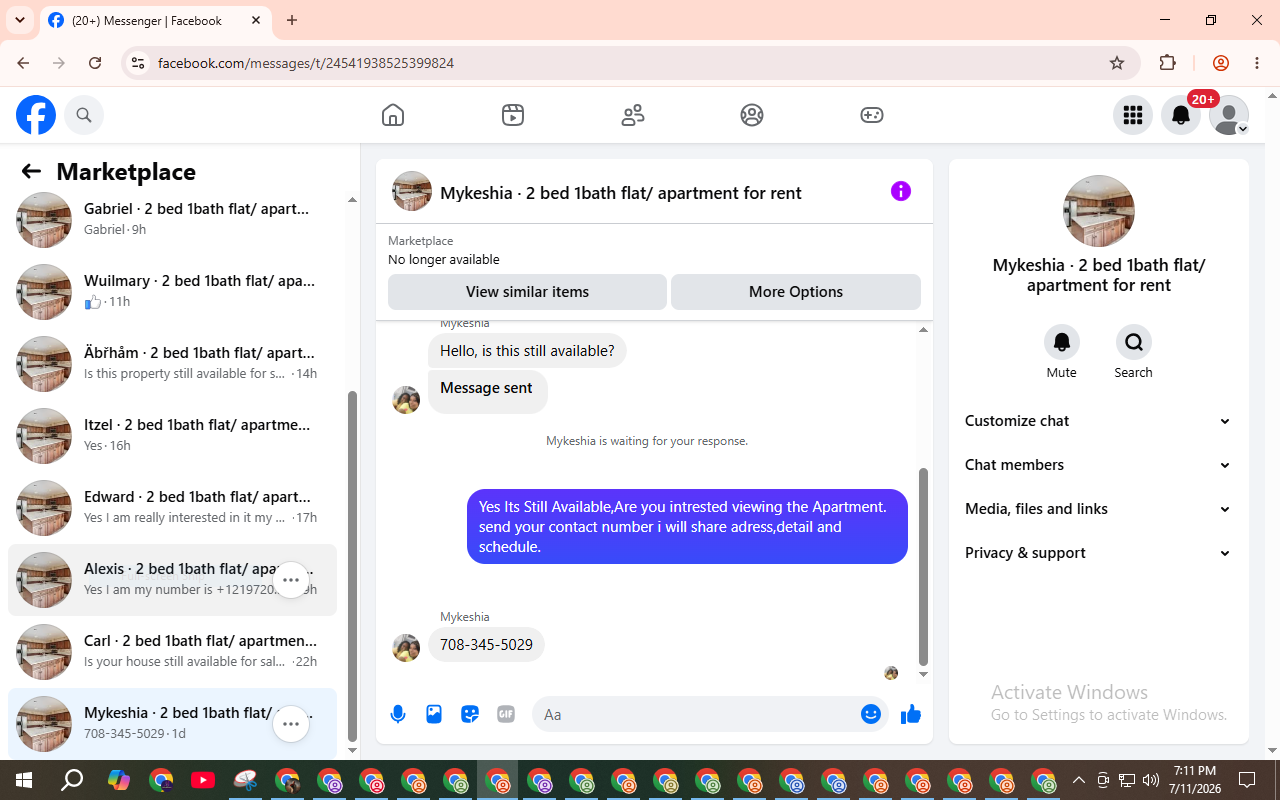Screen dimensions: 1280x800
Task: View site information icon in address bar
Action: (139, 63)
